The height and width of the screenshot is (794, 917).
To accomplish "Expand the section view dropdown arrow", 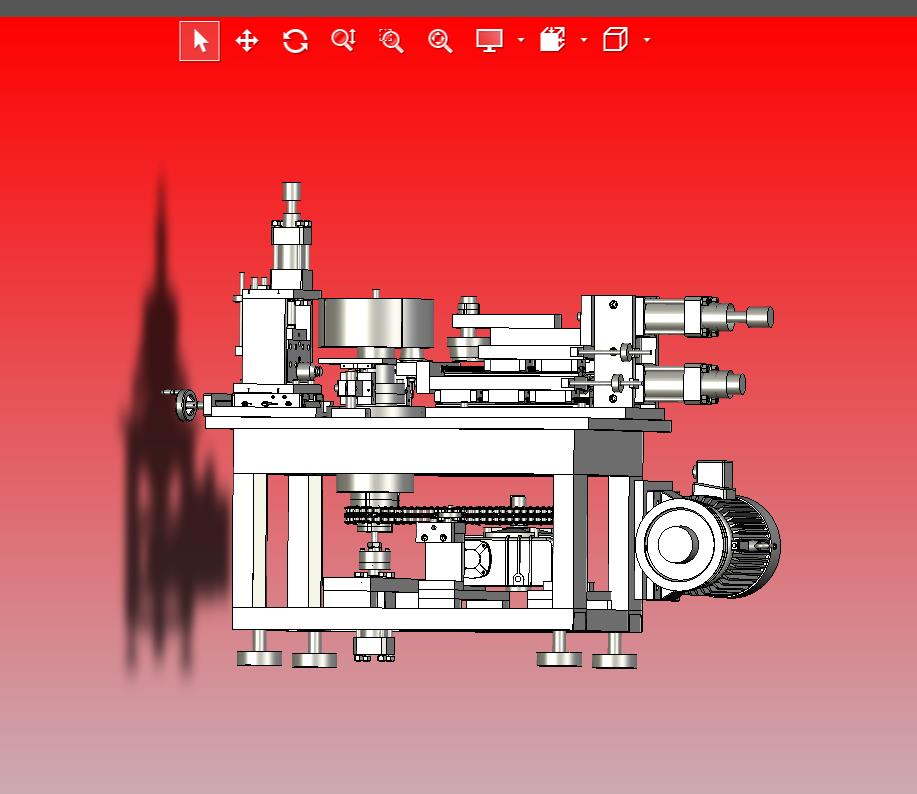I will [x=584, y=40].
